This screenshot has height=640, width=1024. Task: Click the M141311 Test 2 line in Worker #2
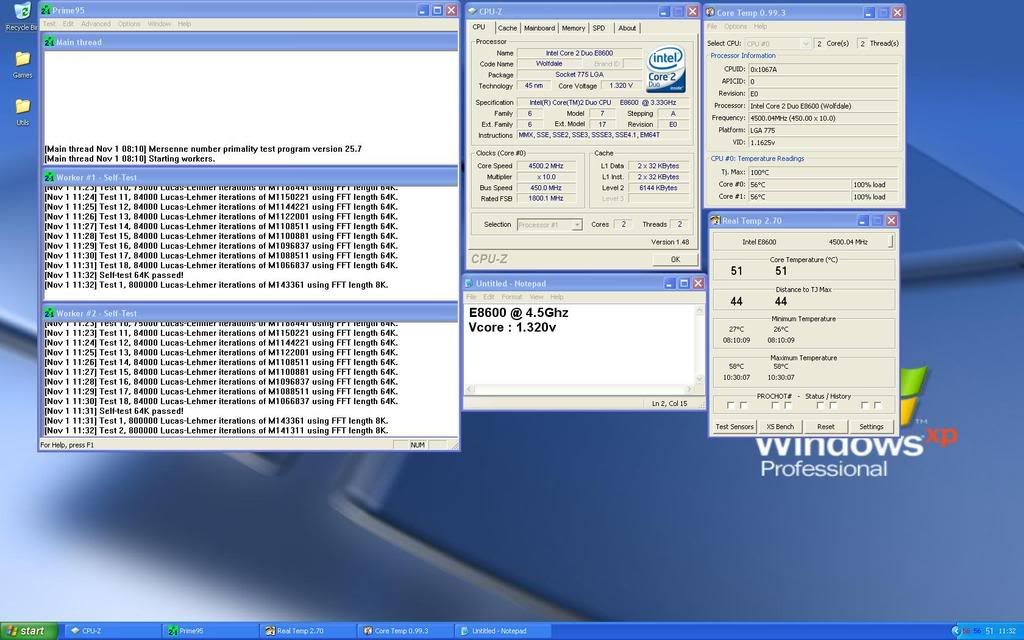point(216,431)
